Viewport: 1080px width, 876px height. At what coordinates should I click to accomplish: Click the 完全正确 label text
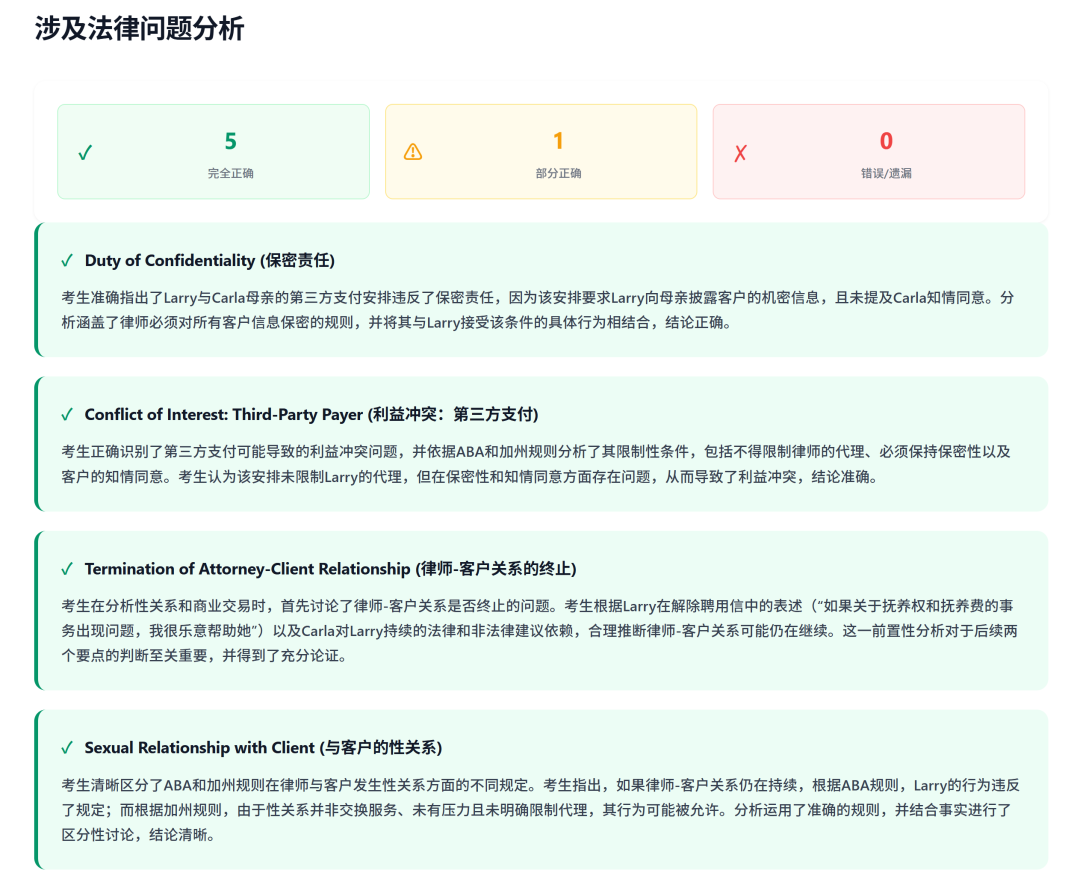(230, 173)
